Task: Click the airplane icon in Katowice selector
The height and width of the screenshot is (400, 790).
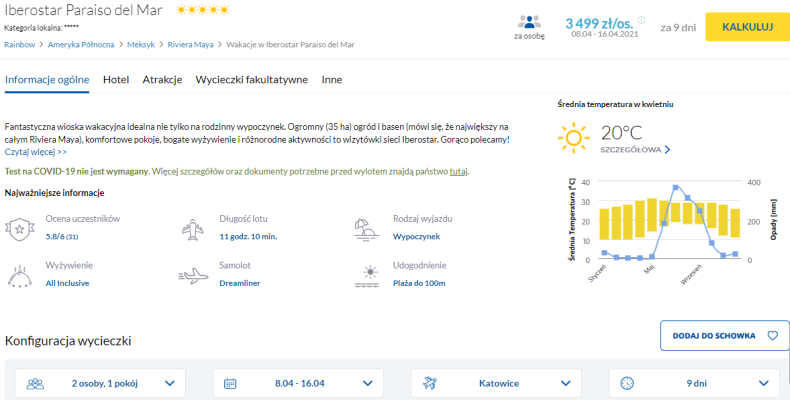Action: [x=429, y=383]
